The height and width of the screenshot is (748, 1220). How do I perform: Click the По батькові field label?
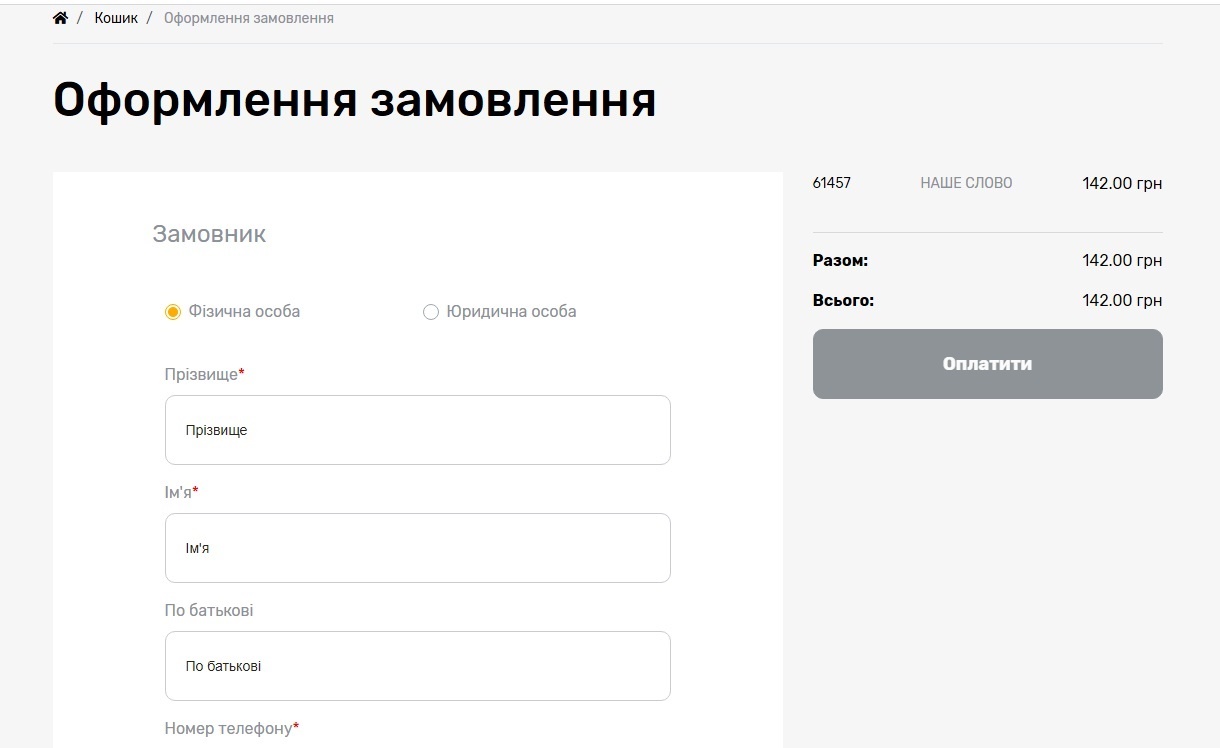(x=209, y=610)
